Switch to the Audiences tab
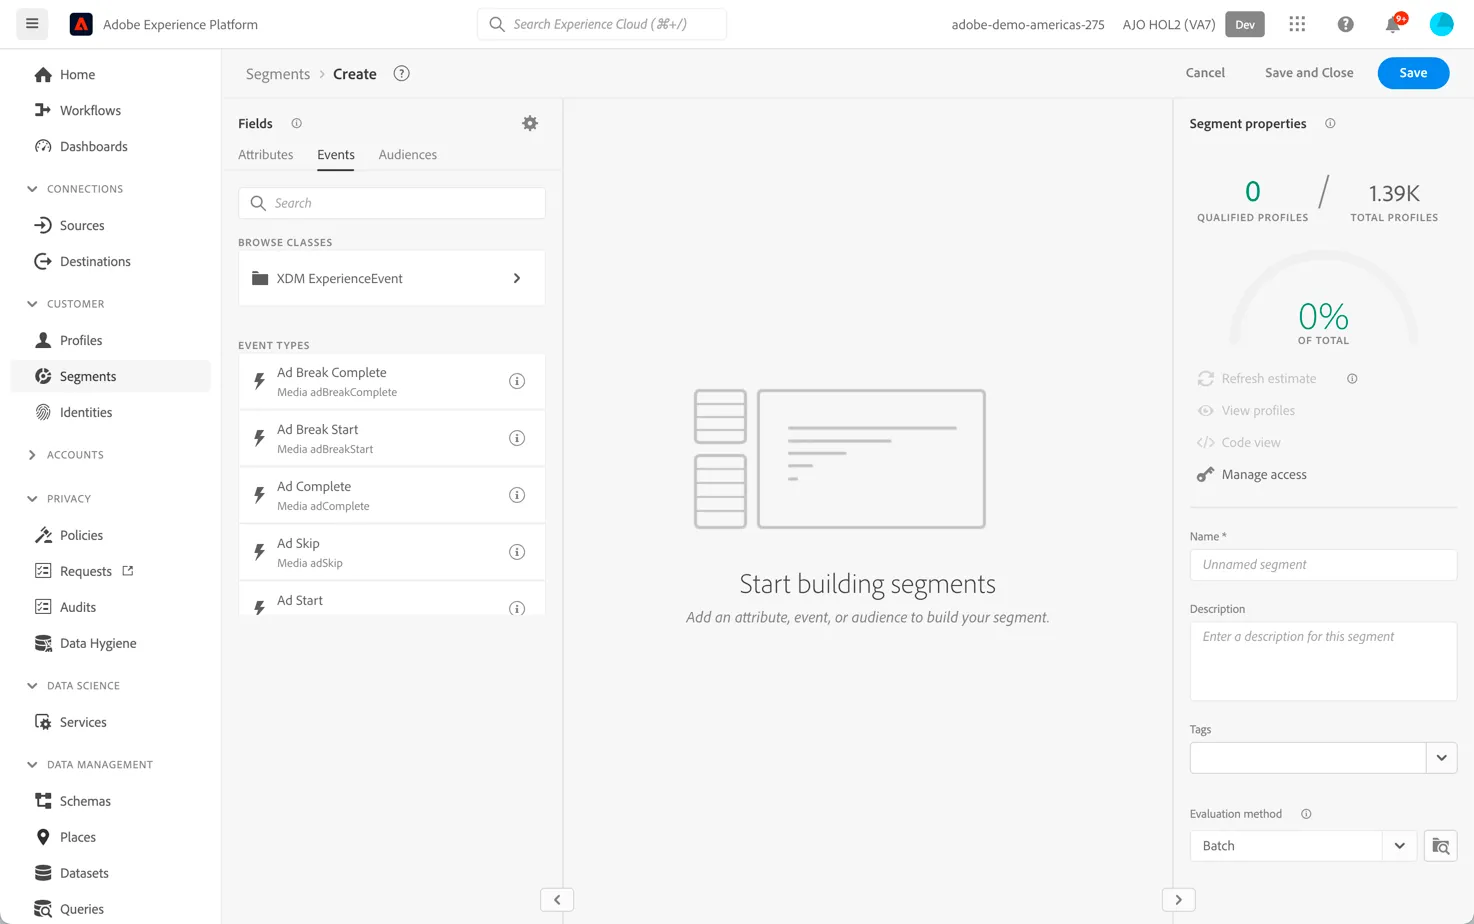 pos(408,155)
